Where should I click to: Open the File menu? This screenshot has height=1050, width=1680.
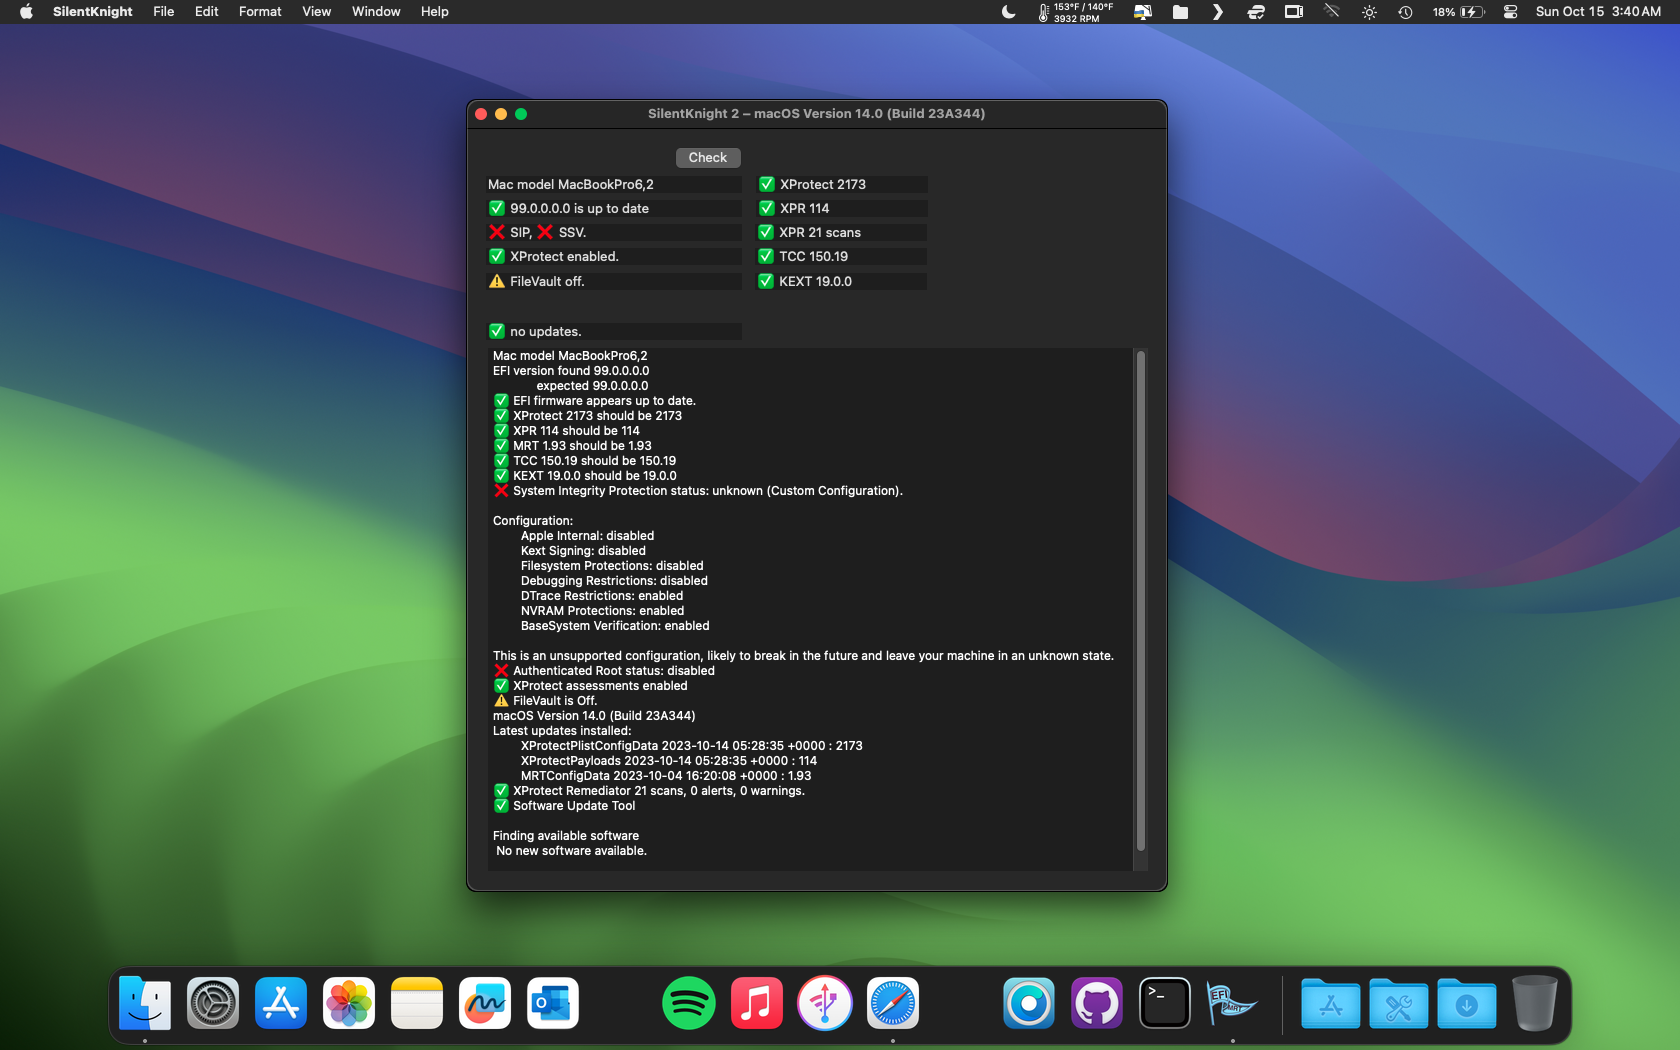tap(163, 12)
